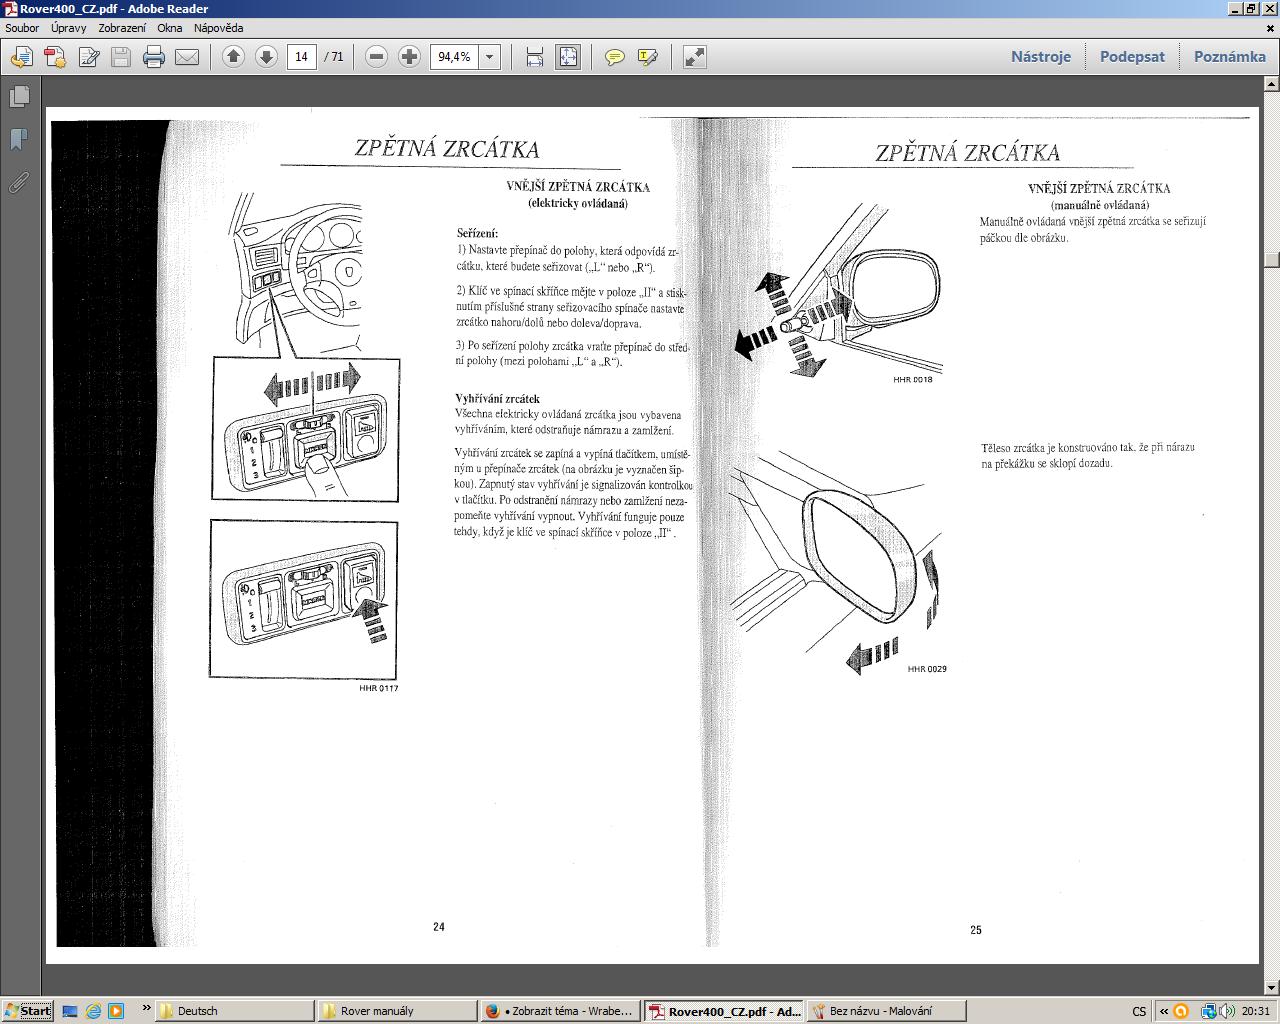Open the Attachments paperclip panel
Image resolution: width=1280 pixels, height=1024 pixels.
(x=19, y=182)
